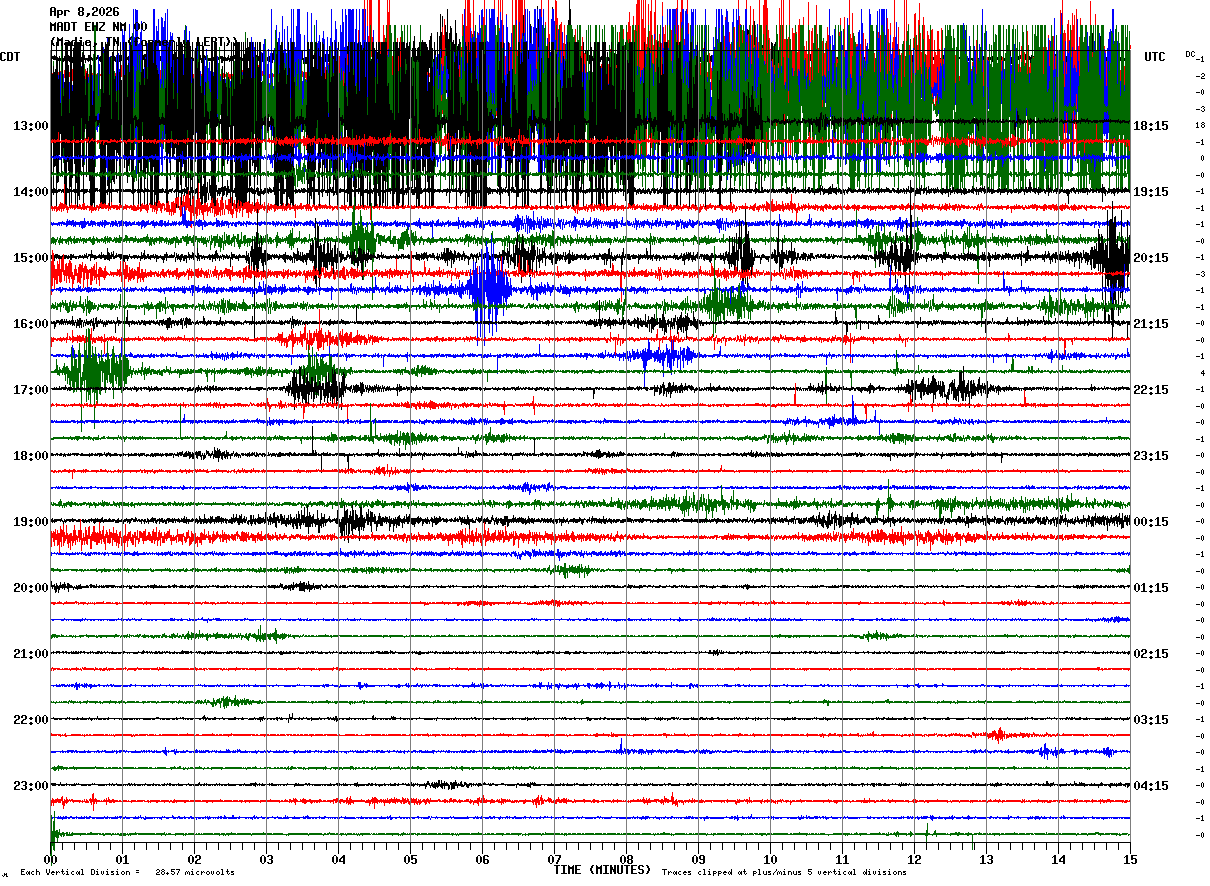Viewport: 1210px width, 886px height.
Task: Click the station code "MADT EHZ NM 00"
Action: coord(98,27)
